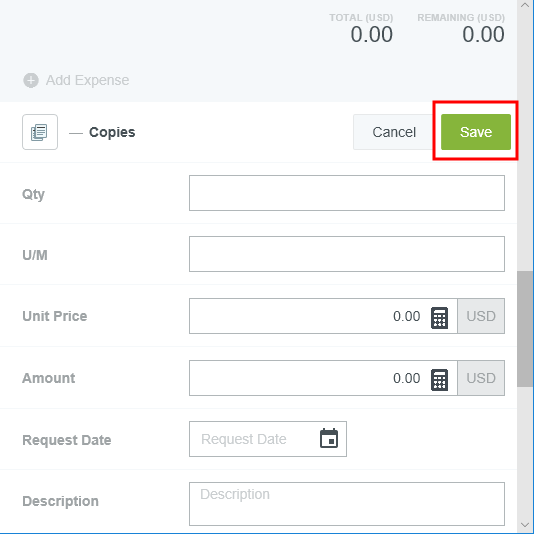Screen dimensions: 534x534
Task: Click the scrollbar down arrow
Action: pos(525,525)
